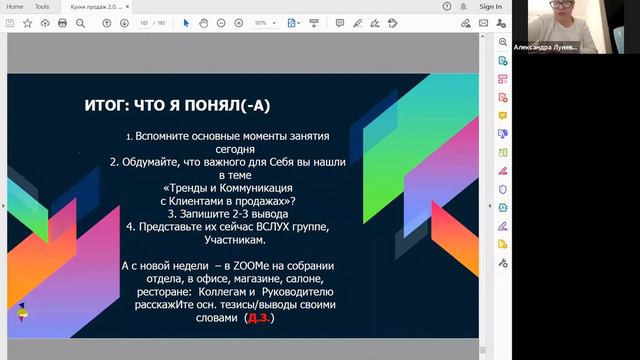Open the teal Compress PDF icon in right pane
The width and height of the screenshot is (640, 360).
(x=503, y=208)
